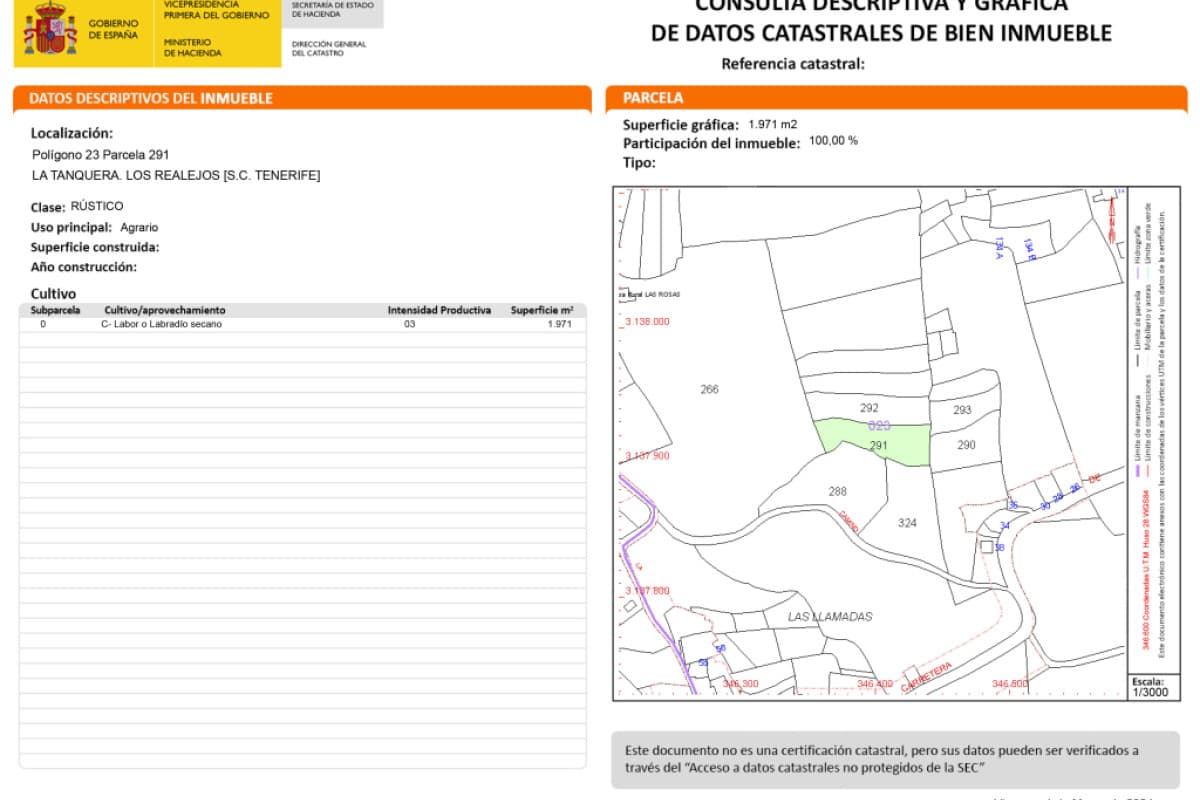
Task: Click the 'Clase:' label
Action: pos(48,207)
